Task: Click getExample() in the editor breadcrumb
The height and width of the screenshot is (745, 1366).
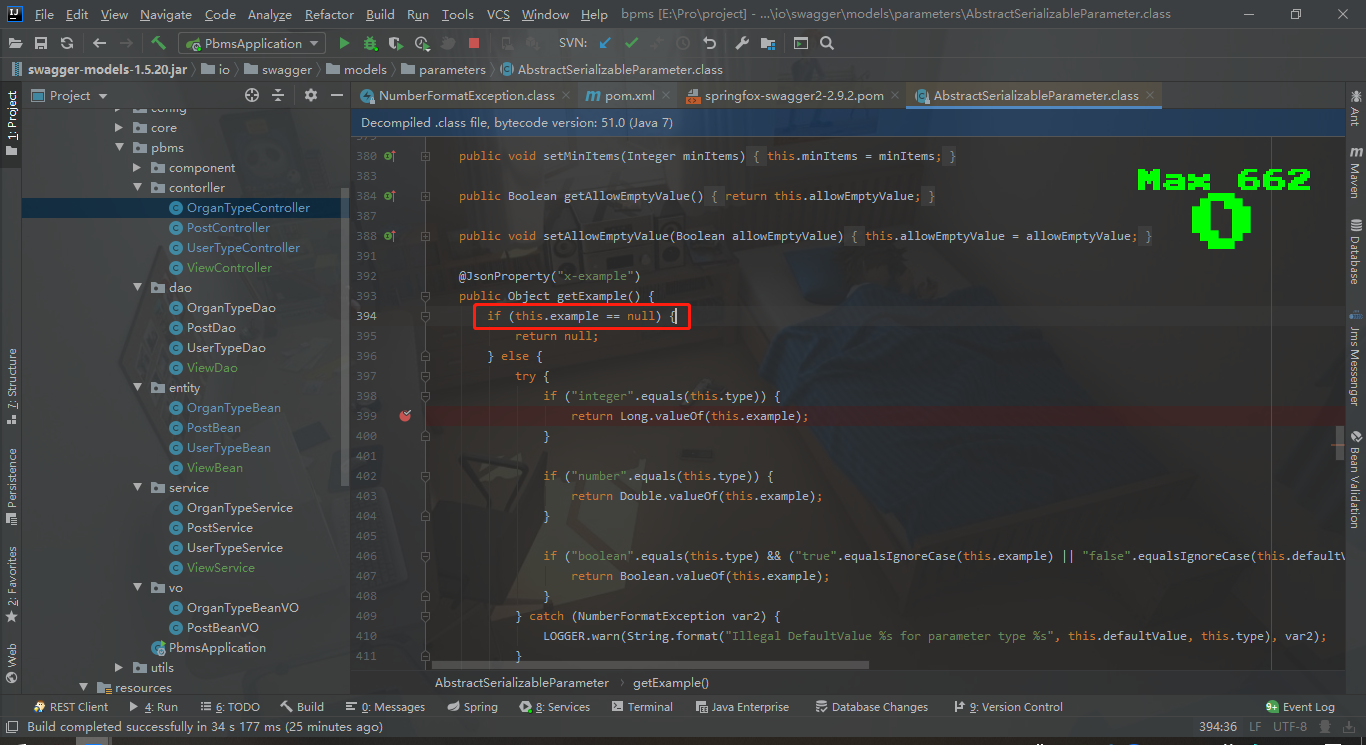Action: (x=671, y=682)
